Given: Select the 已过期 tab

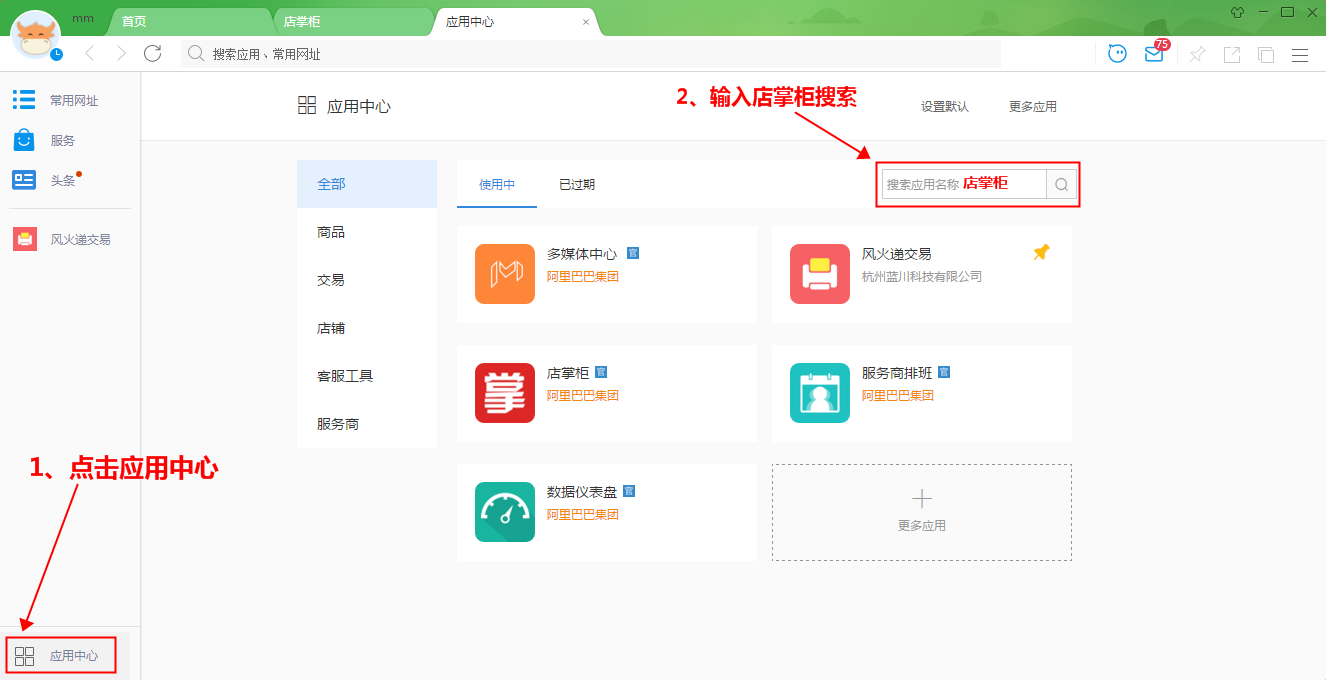Looking at the screenshot, I should [x=577, y=184].
